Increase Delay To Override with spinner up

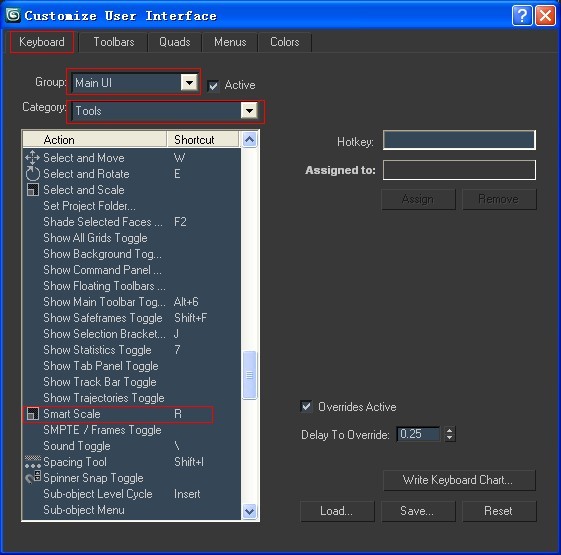point(450,430)
